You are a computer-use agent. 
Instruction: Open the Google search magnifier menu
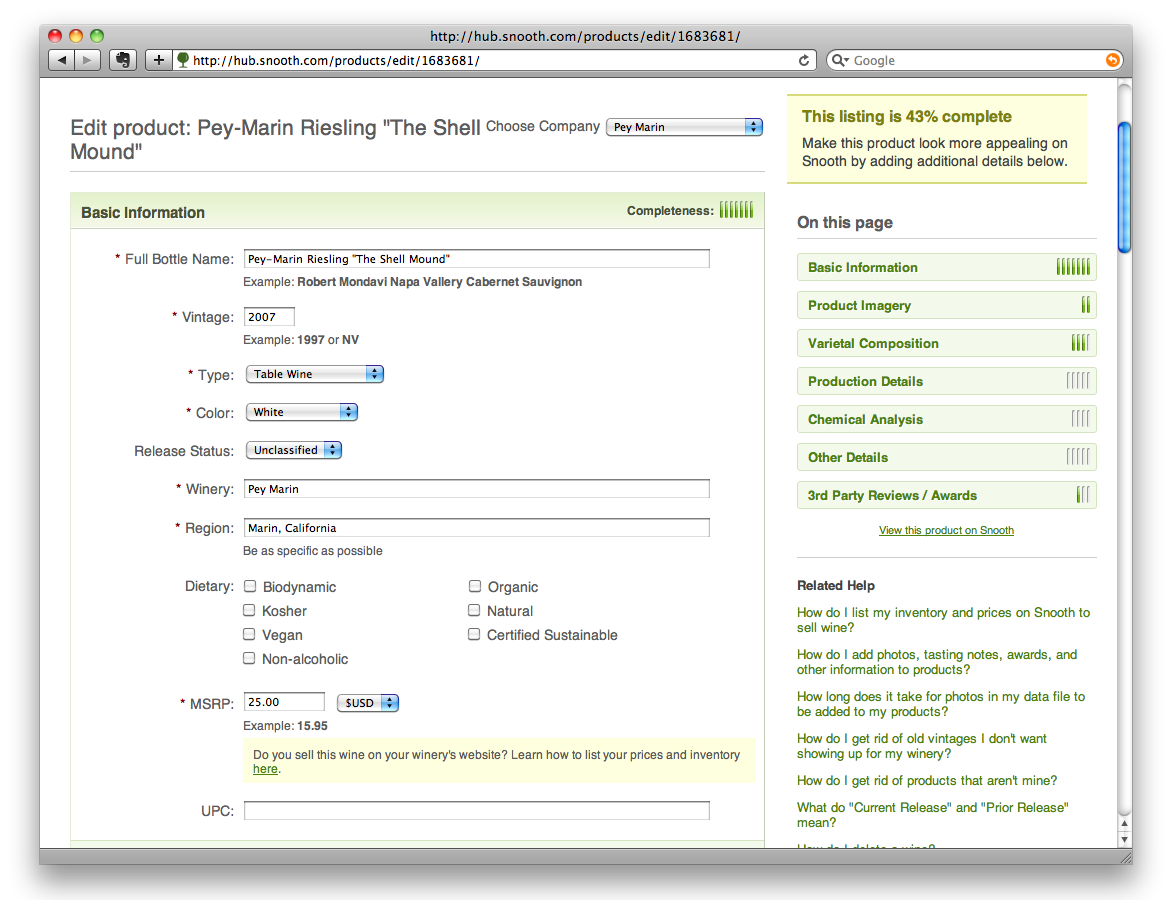pos(840,61)
